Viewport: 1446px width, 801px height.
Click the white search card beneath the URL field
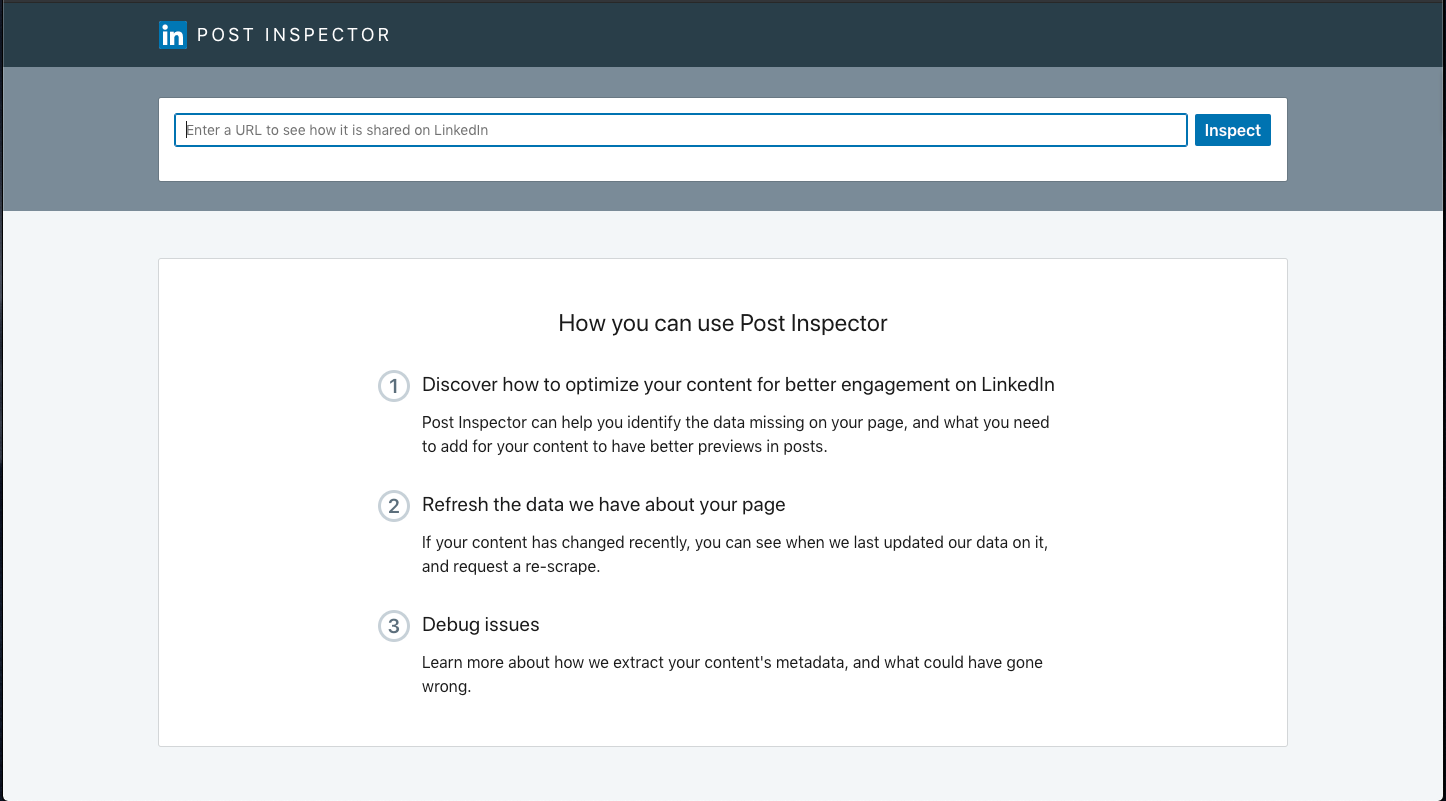tap(722, 165)
